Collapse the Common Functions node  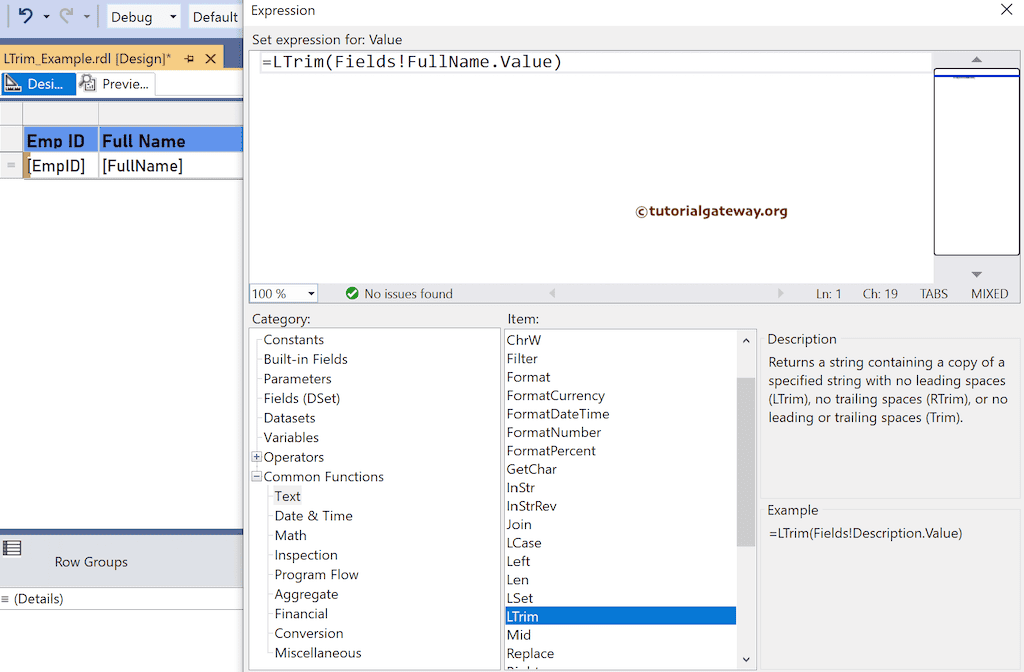[x=256, y=477]
